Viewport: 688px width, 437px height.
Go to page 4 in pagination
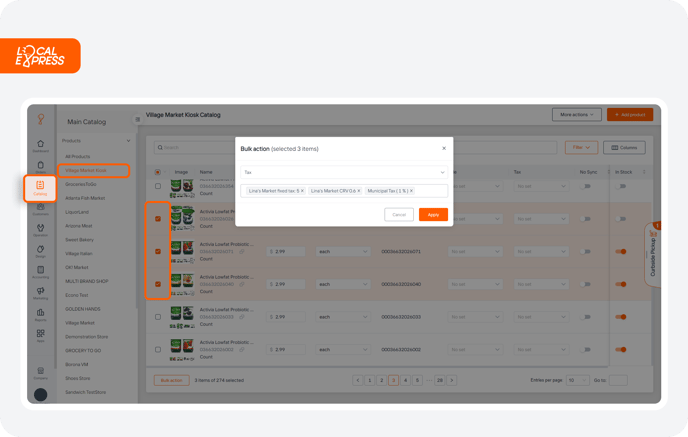(405, 380)
